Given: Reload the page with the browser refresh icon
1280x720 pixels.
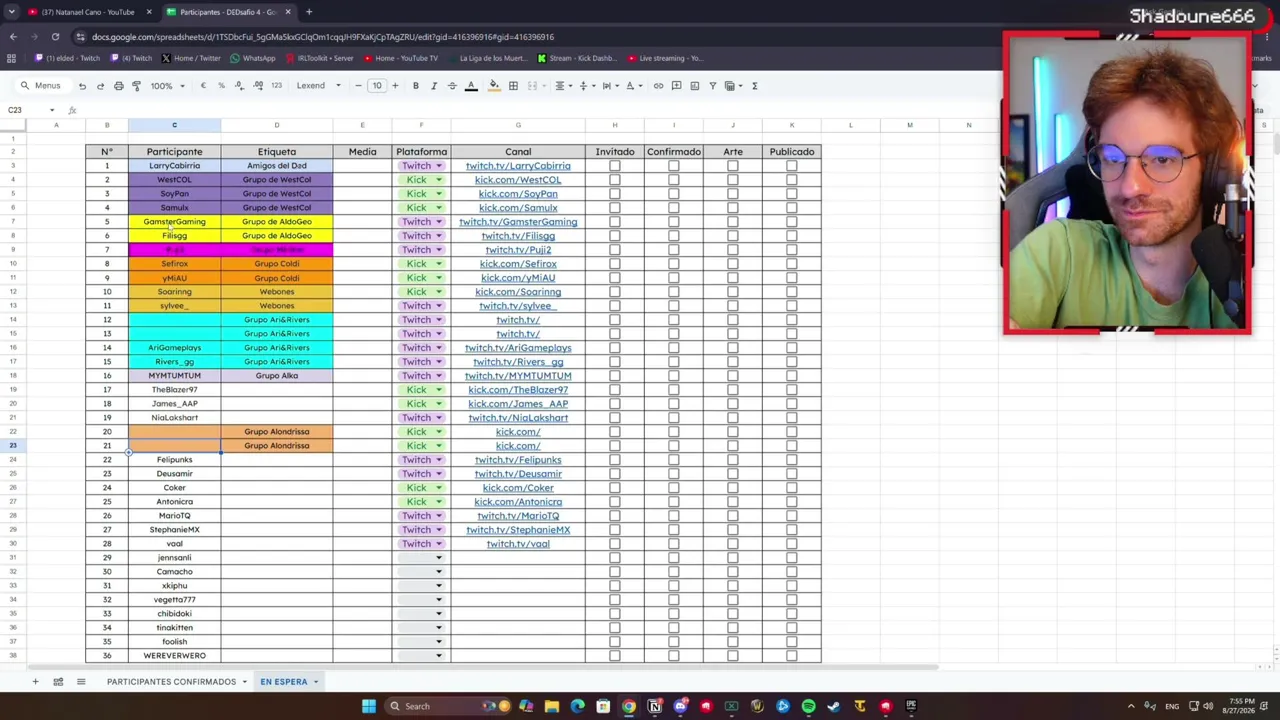Looking at the screenshot, I should tap(55, 37).
